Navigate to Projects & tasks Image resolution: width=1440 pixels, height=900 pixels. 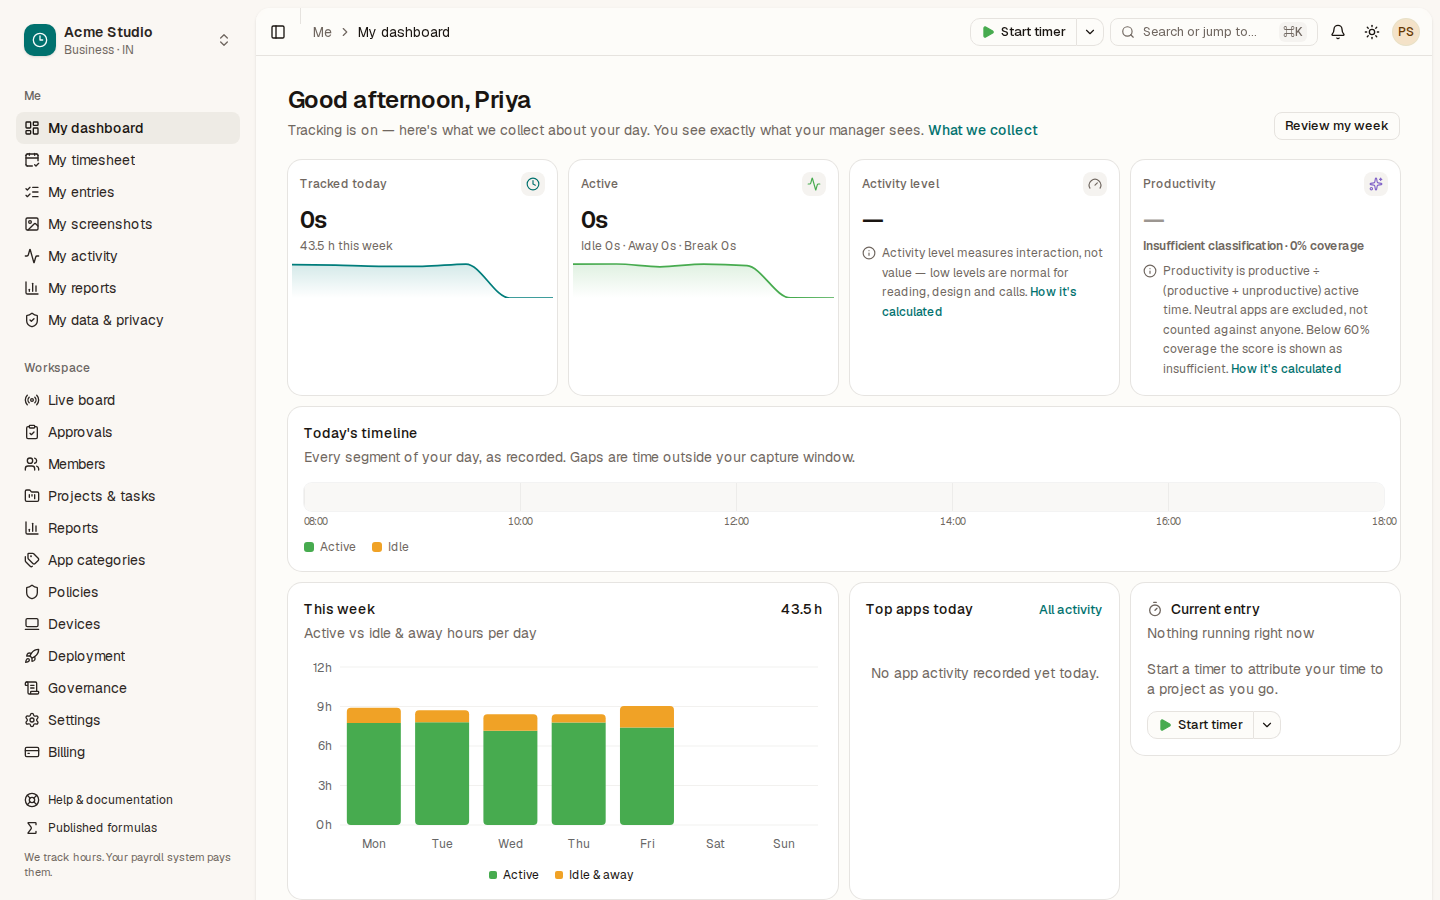pyautogui.click(x=128, y=496)
